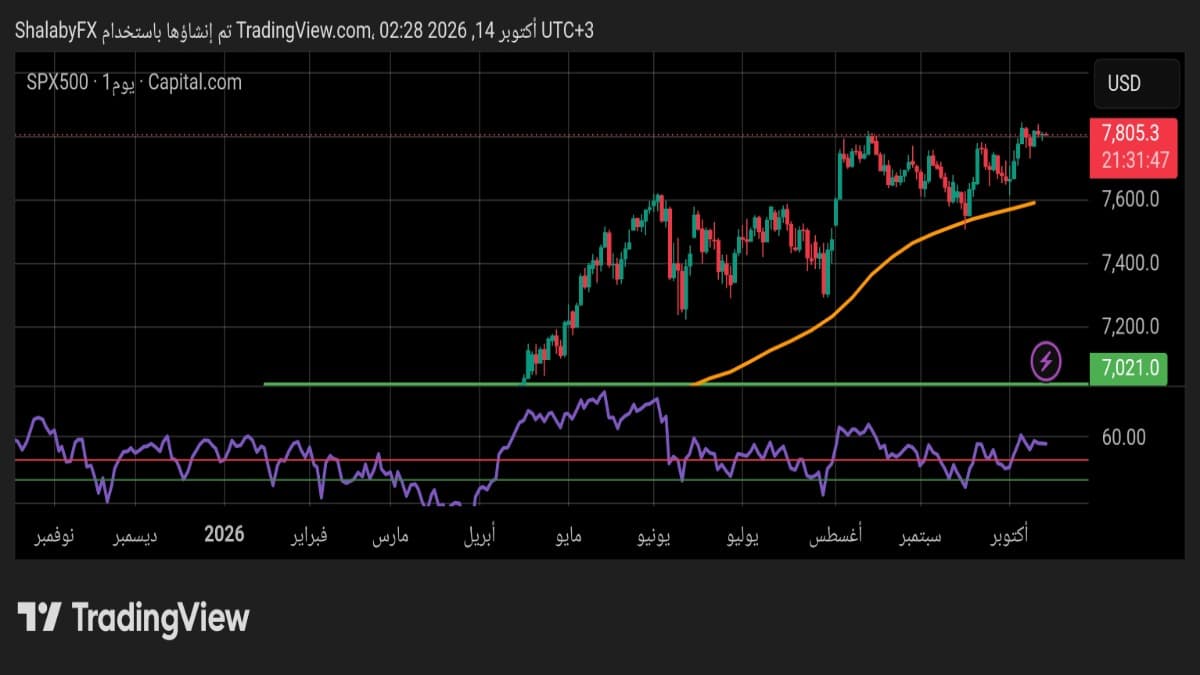This screenshot has width=1200, height=675.
Task: Click the سبتمبر month label
Action: (920, 537)
